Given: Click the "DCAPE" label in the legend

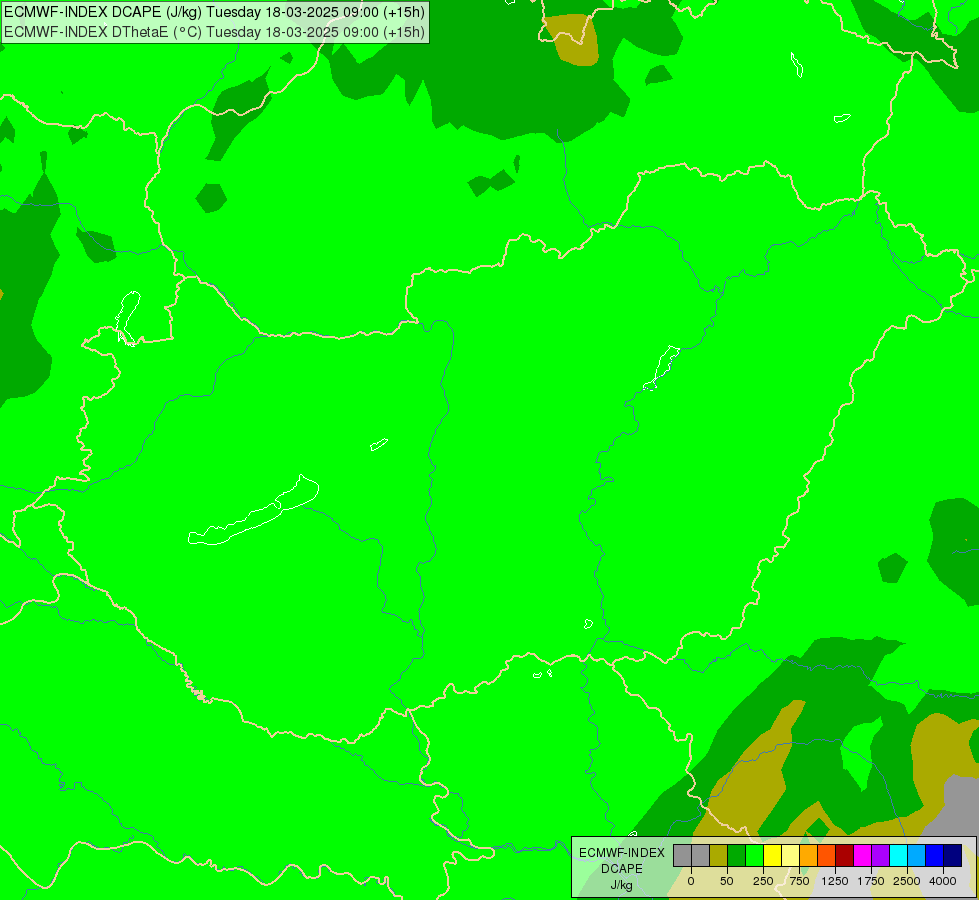Looking at the screenshot, I should (x=622, y=869).
